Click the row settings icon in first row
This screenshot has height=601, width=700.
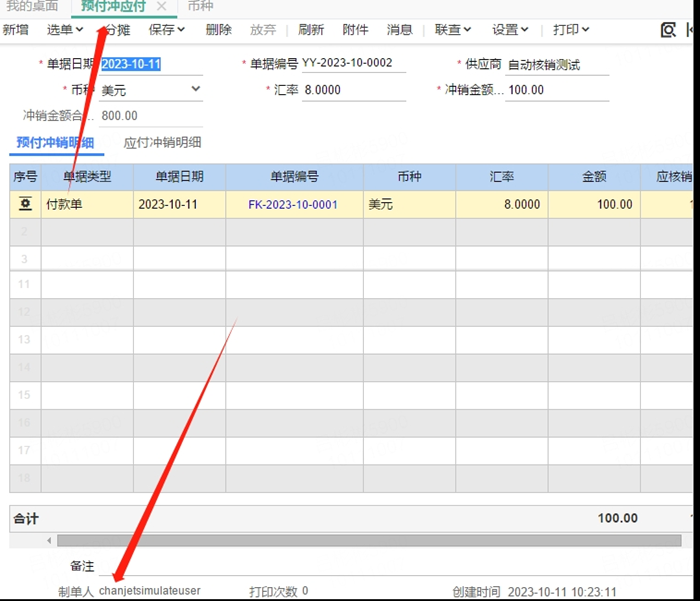25,204
